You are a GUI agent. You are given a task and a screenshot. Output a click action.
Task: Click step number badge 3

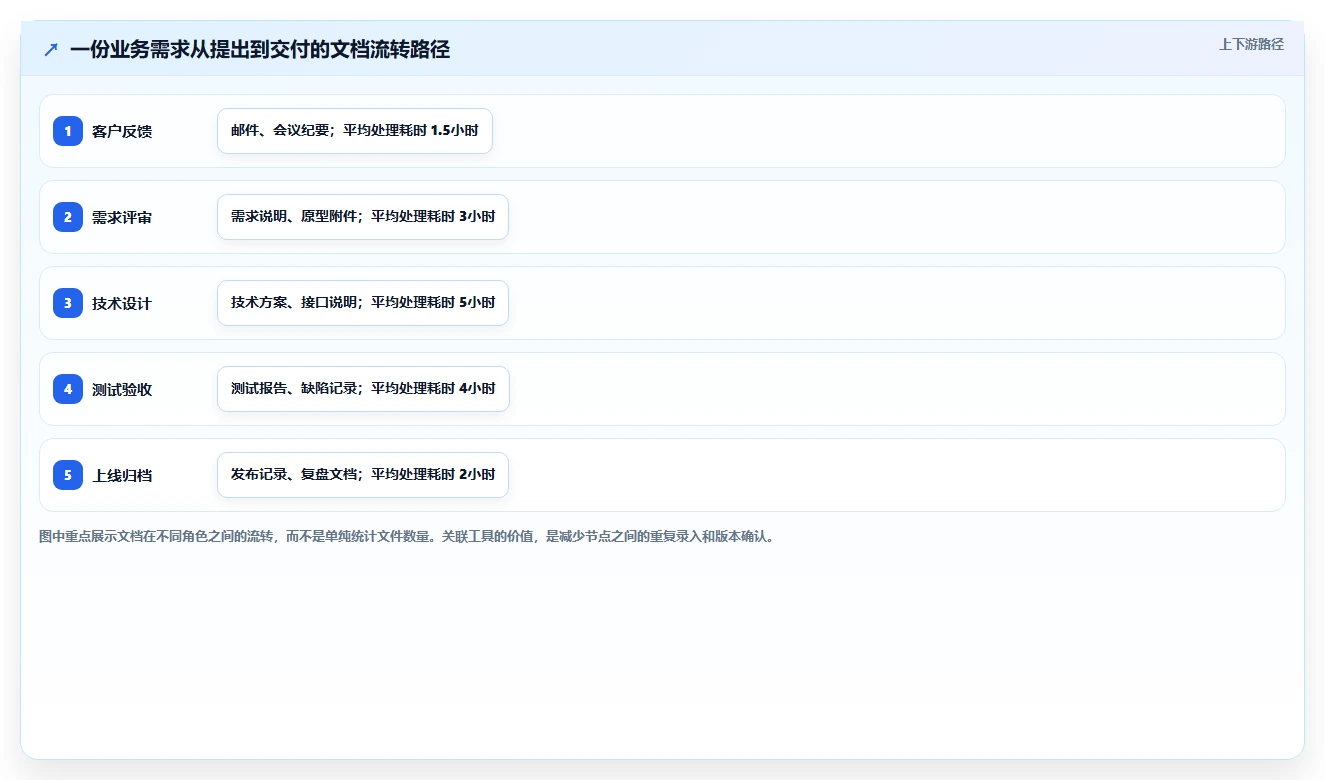(x=68, y=303)
